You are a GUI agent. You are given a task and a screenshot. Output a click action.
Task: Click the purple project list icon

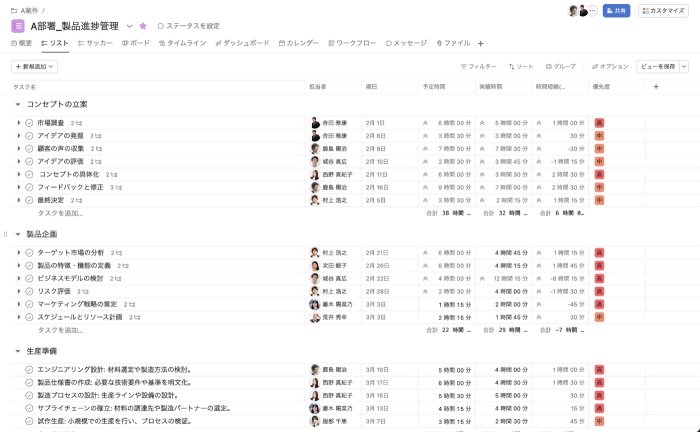click(18, 25)
